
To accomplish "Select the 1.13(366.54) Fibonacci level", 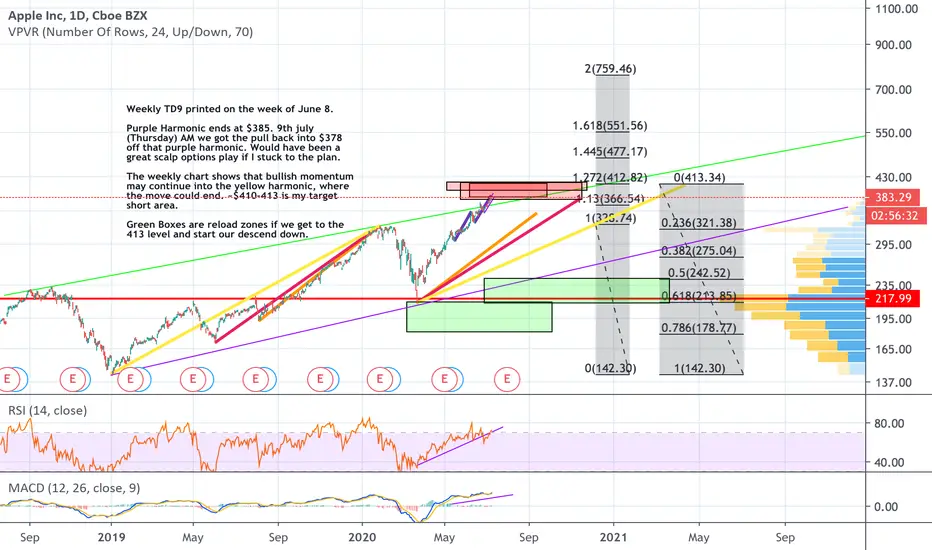I will [x=610, y=199].
